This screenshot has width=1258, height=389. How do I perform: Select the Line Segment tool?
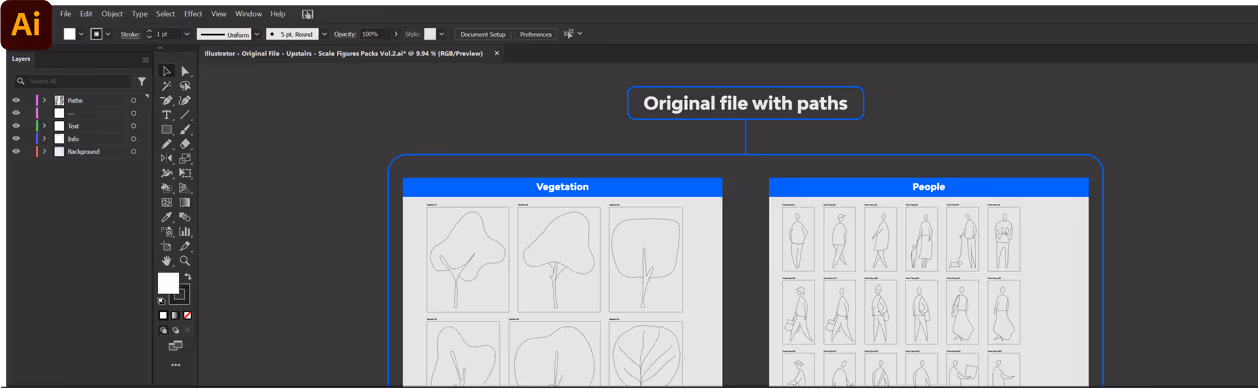(x=185, y=115)
